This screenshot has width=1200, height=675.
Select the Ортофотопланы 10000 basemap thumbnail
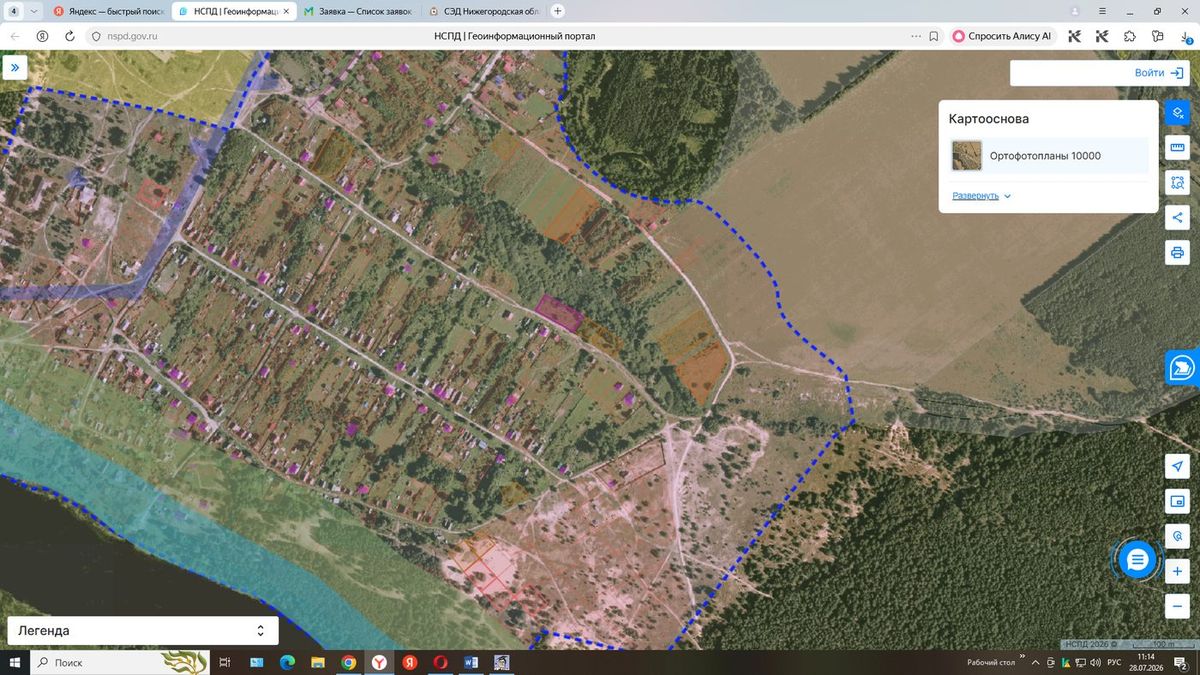967,156
